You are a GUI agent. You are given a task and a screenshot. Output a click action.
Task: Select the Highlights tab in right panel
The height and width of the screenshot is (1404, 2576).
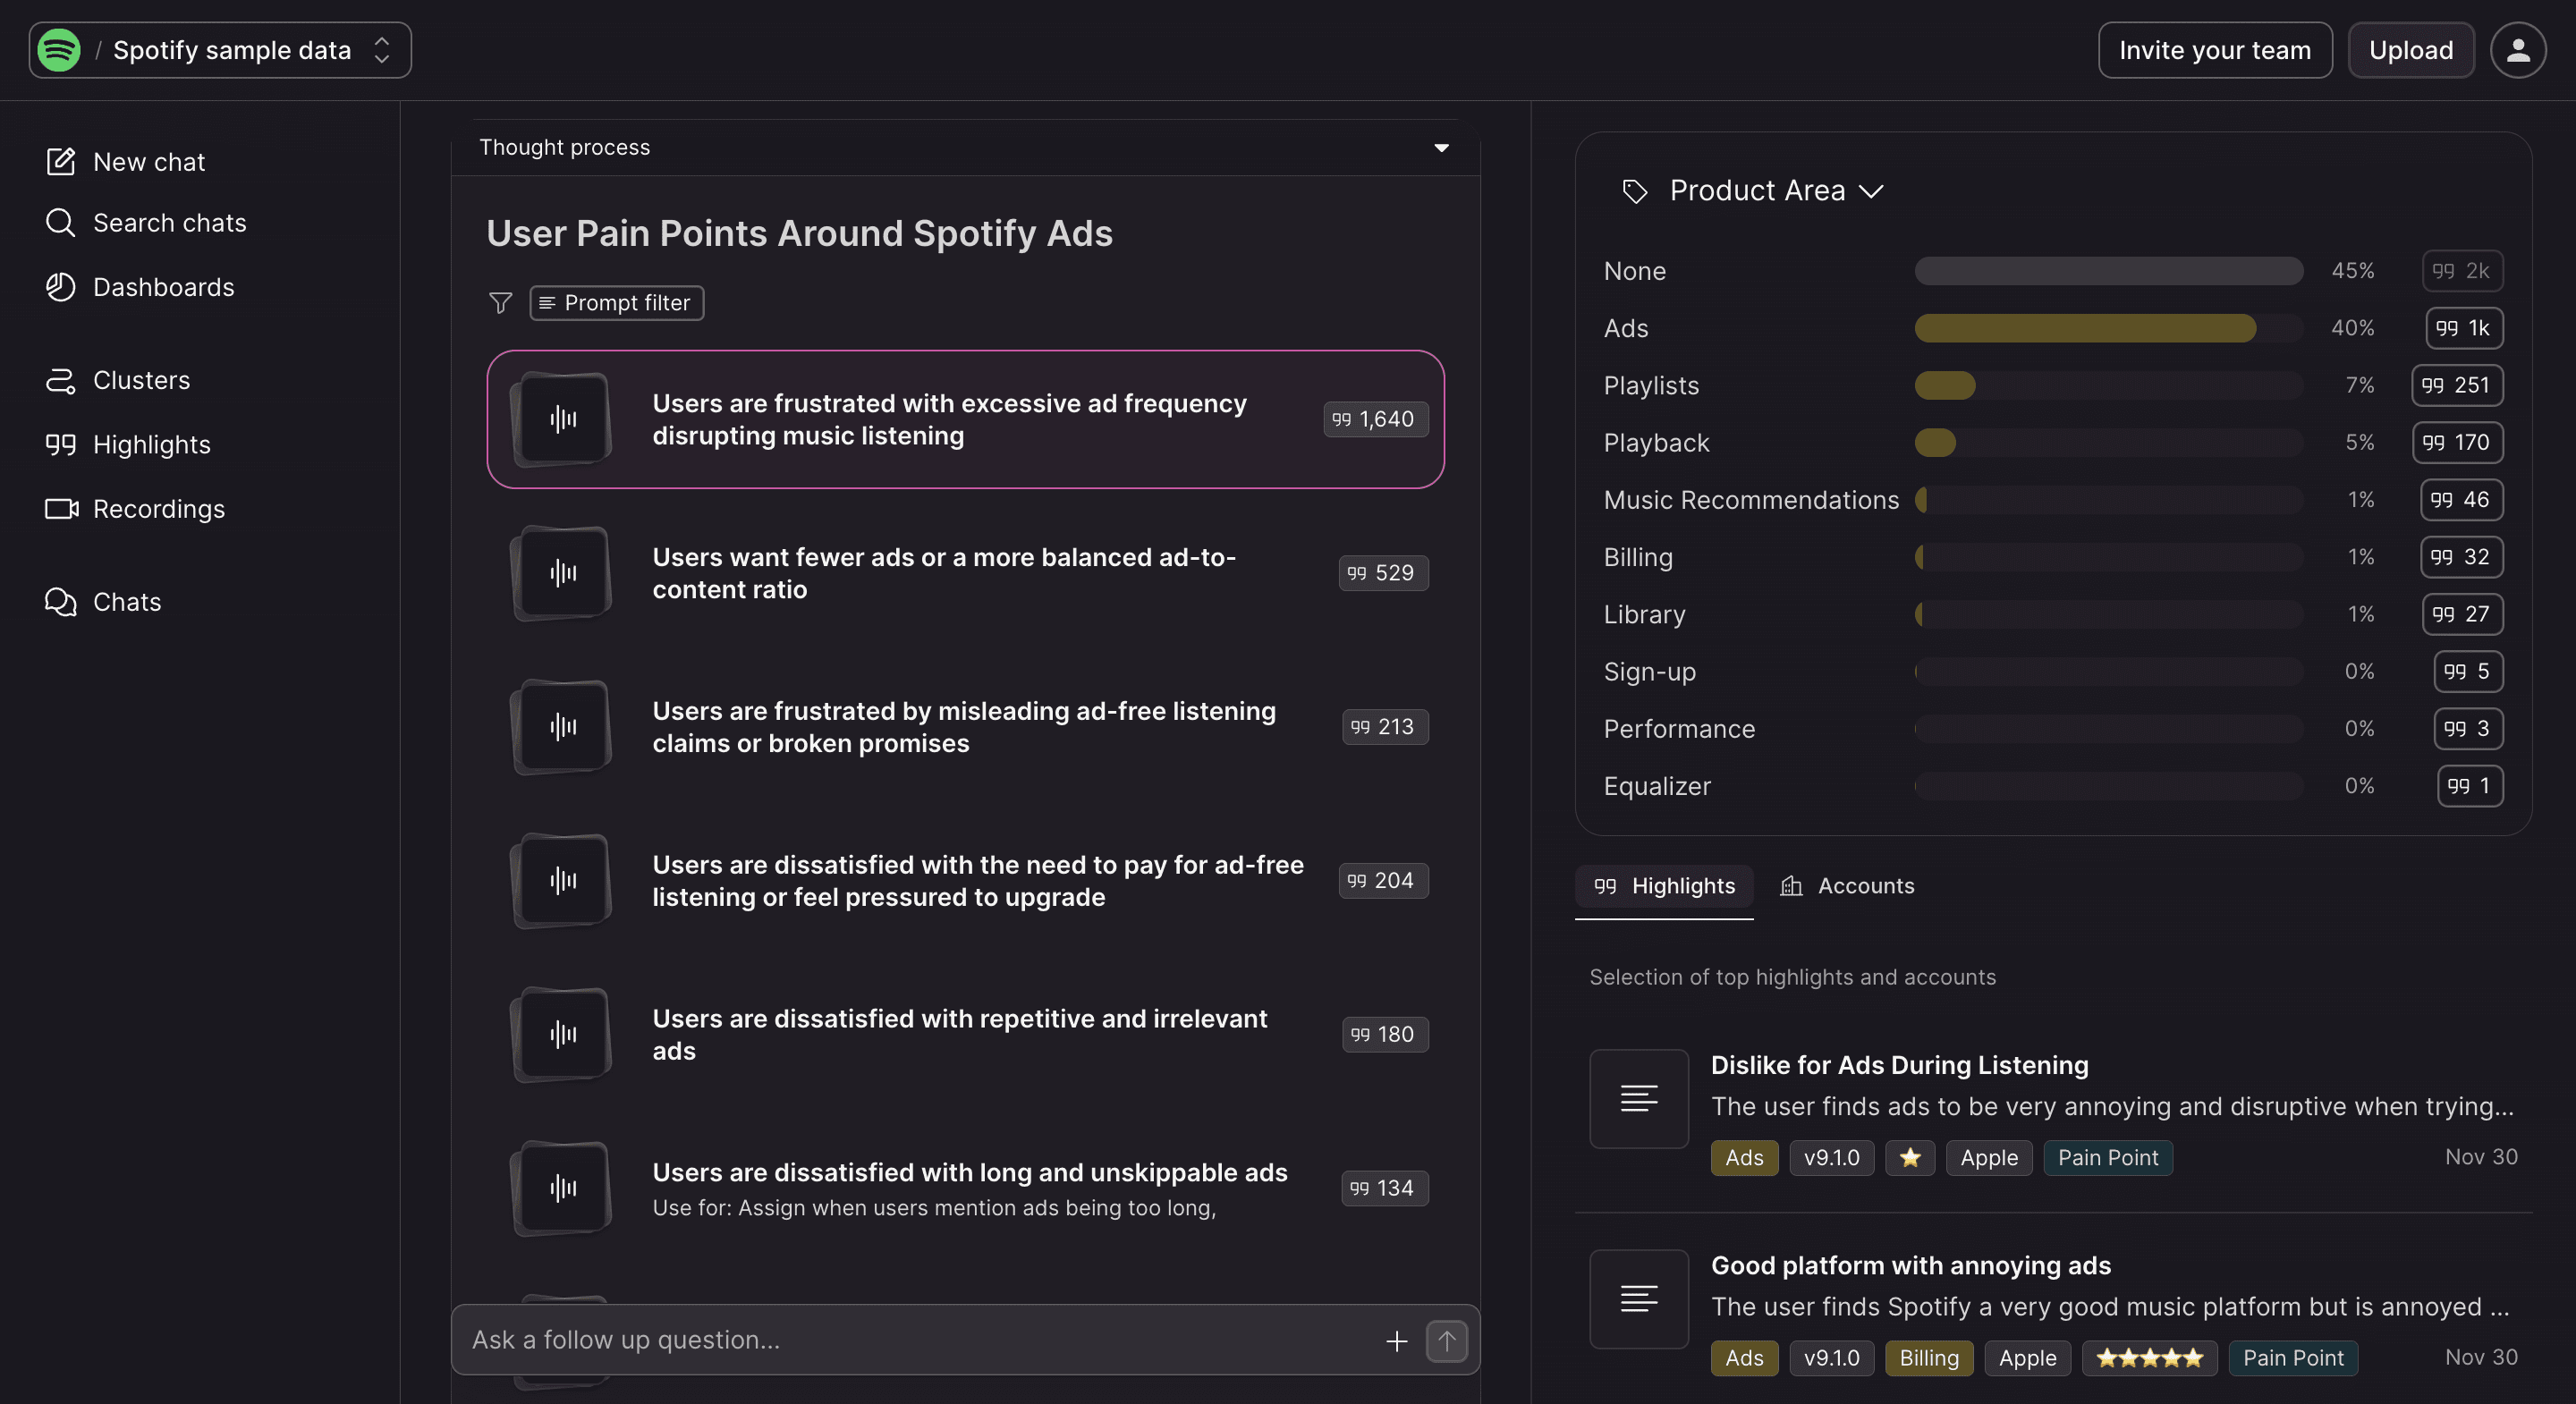click(x=1664, y=886)
